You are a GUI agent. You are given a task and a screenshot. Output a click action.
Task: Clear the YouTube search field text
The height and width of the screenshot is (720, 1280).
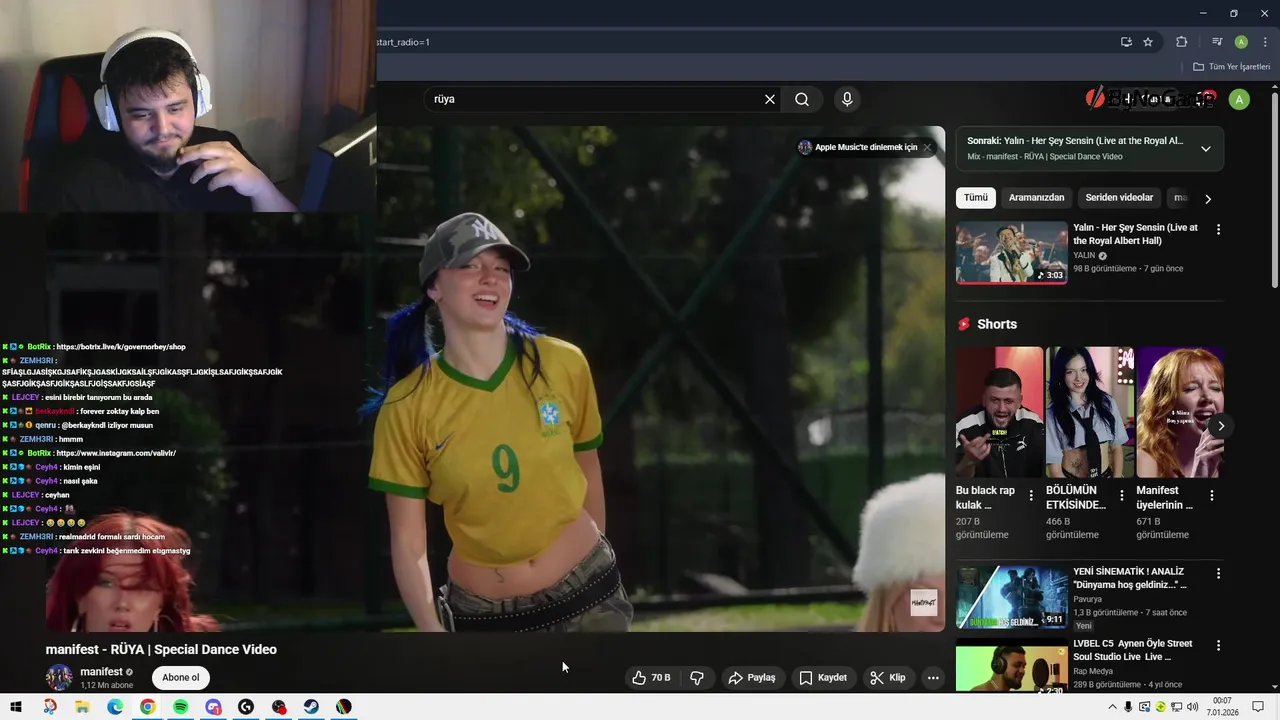point(770,99)
